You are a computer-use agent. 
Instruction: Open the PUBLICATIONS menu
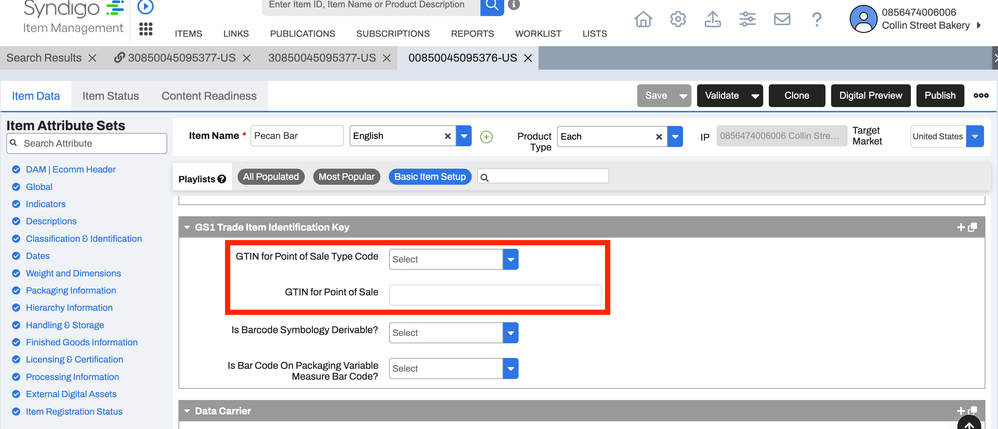point(302,34)
